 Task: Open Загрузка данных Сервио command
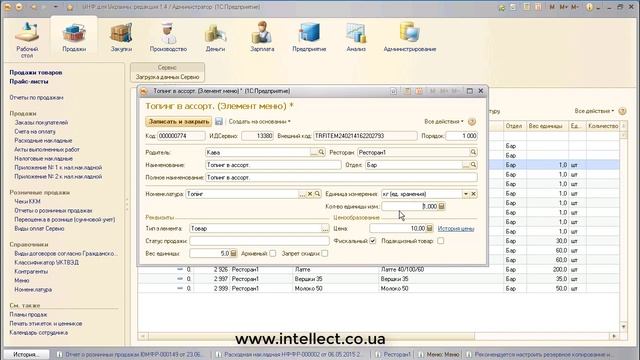pyautogui.click(x=167, y=77)
